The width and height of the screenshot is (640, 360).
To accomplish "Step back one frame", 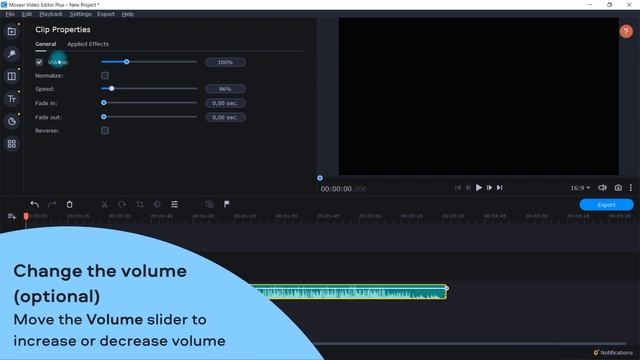I will click(x=468, y=188).
